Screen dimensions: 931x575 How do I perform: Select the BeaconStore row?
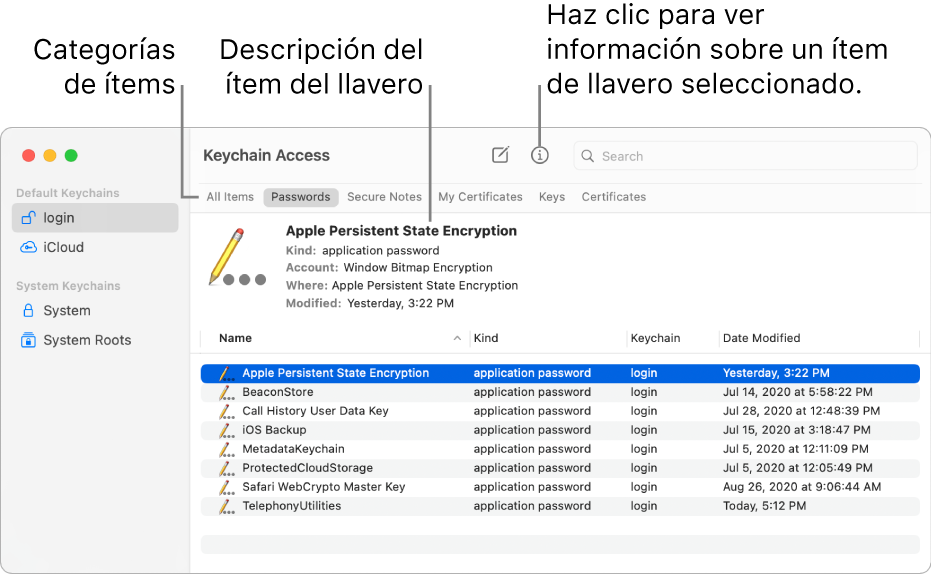[x=560, y=392]
